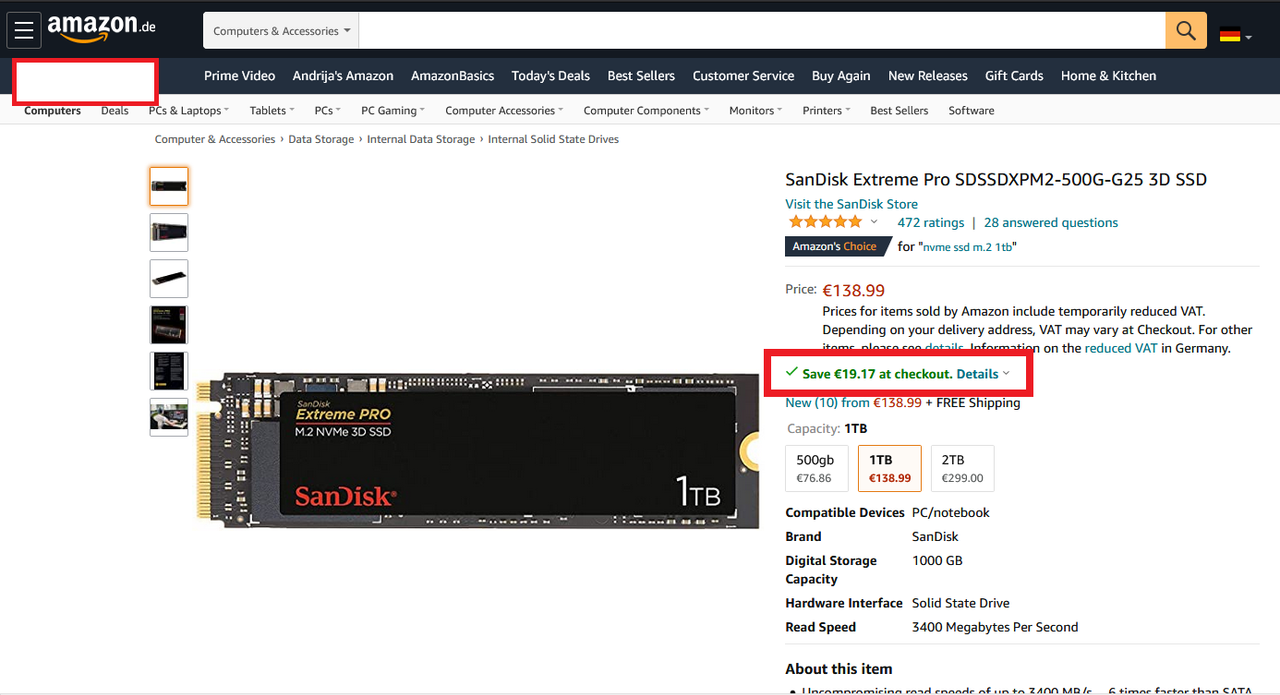
Task: Expand the PCs & Laptops dropdown
Action: (x=188, y=111)
